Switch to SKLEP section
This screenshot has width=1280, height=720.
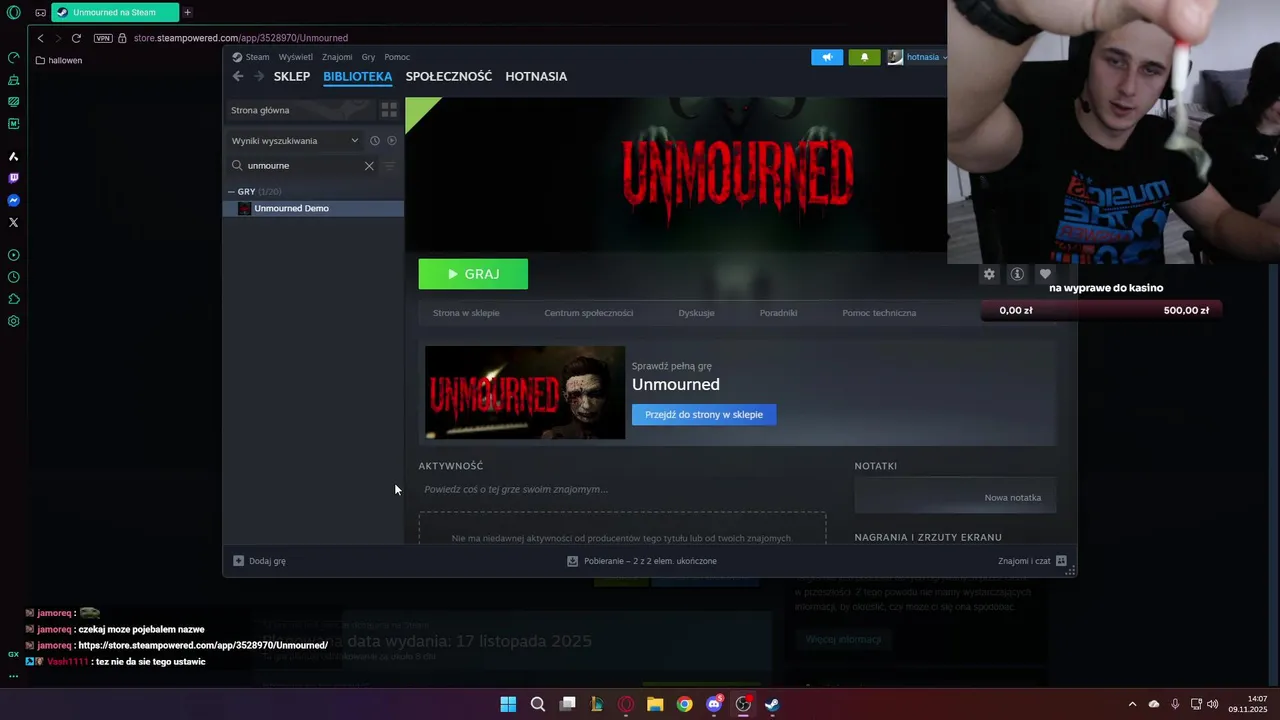[292, 76]
